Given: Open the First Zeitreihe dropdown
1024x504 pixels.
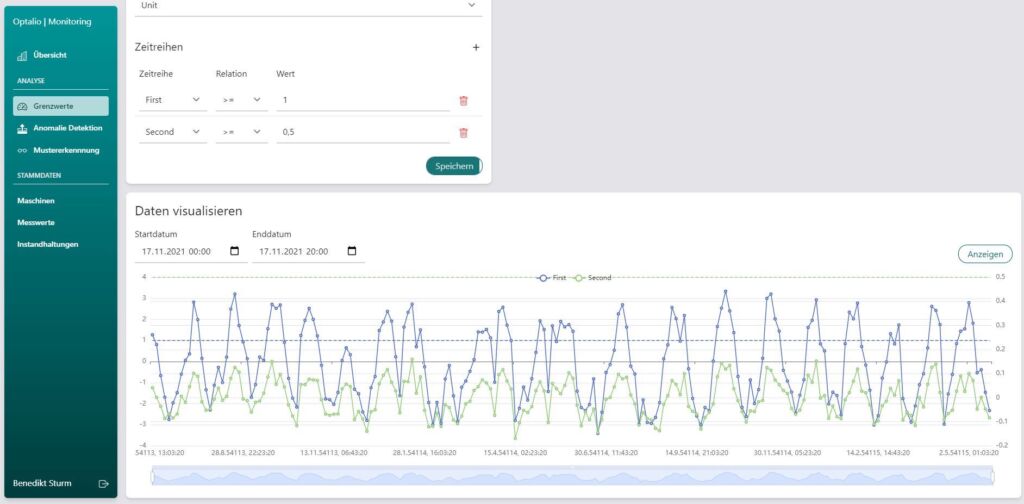Looking at the screenshot, I should click(x=172, y=100).
